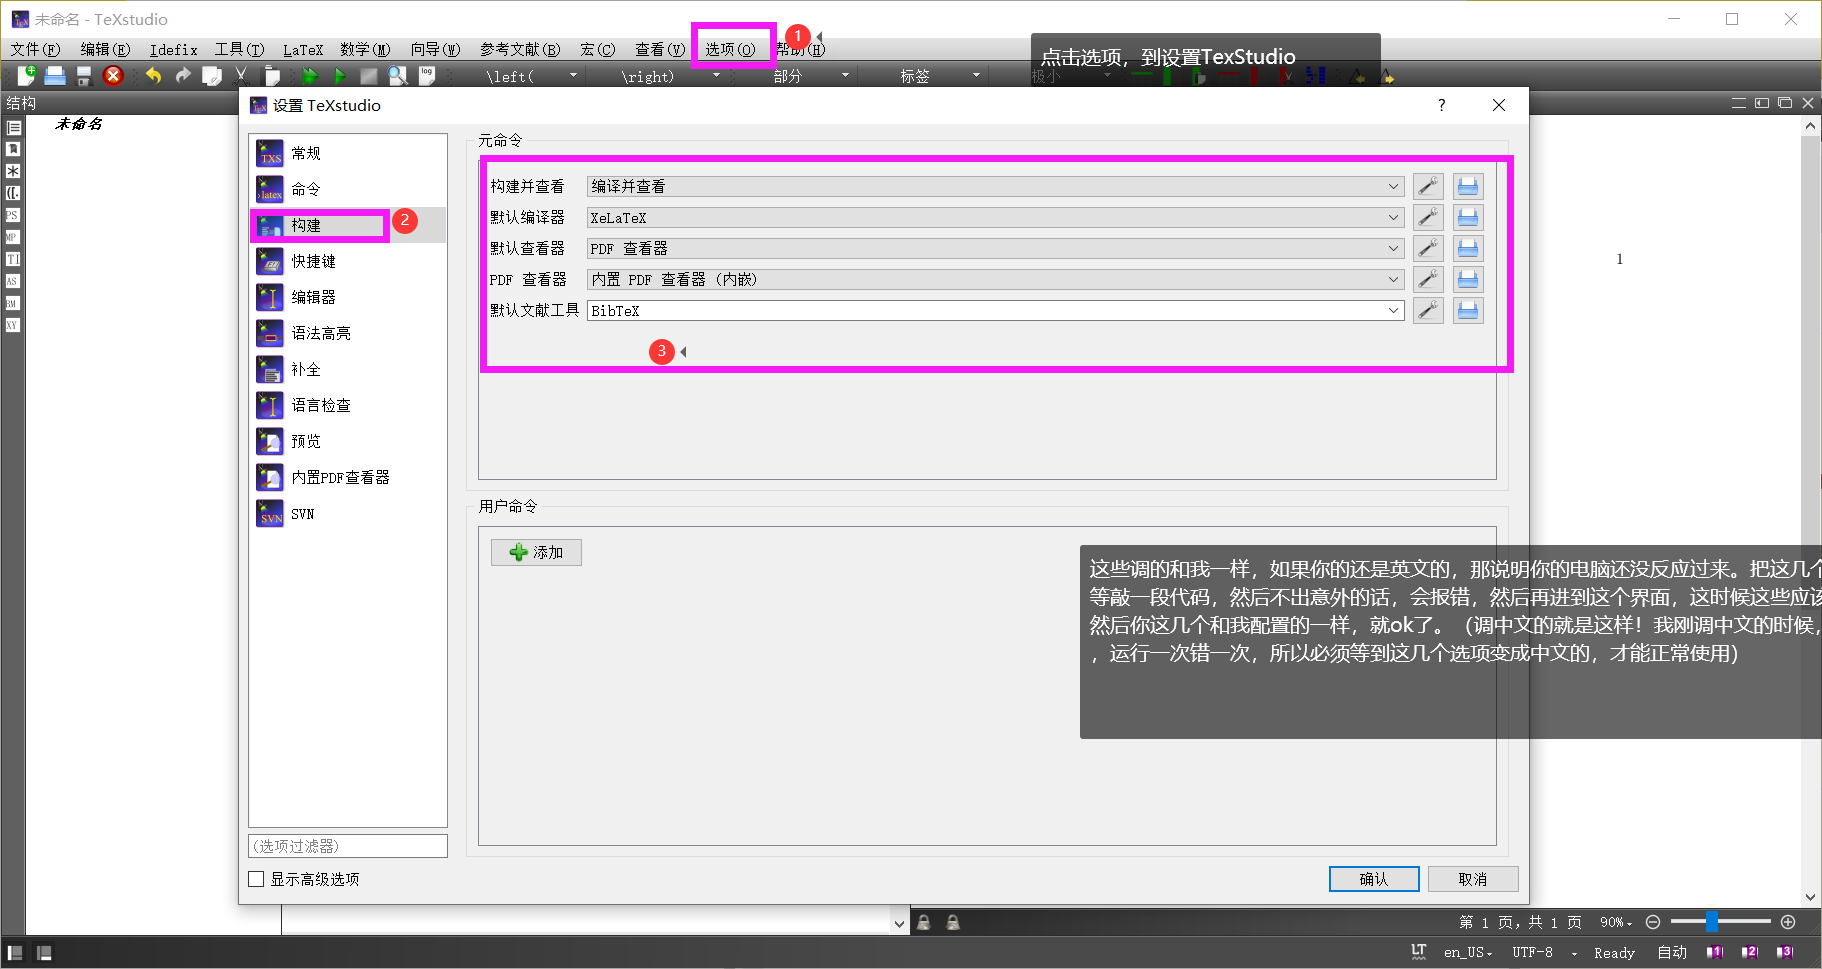Enable the 显示高级选项 checkbox

point(256,879)
